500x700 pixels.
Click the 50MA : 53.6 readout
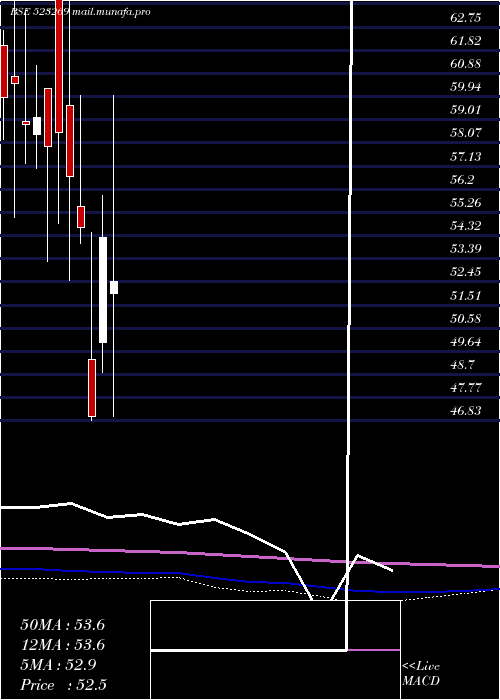[x=62, y=625]
